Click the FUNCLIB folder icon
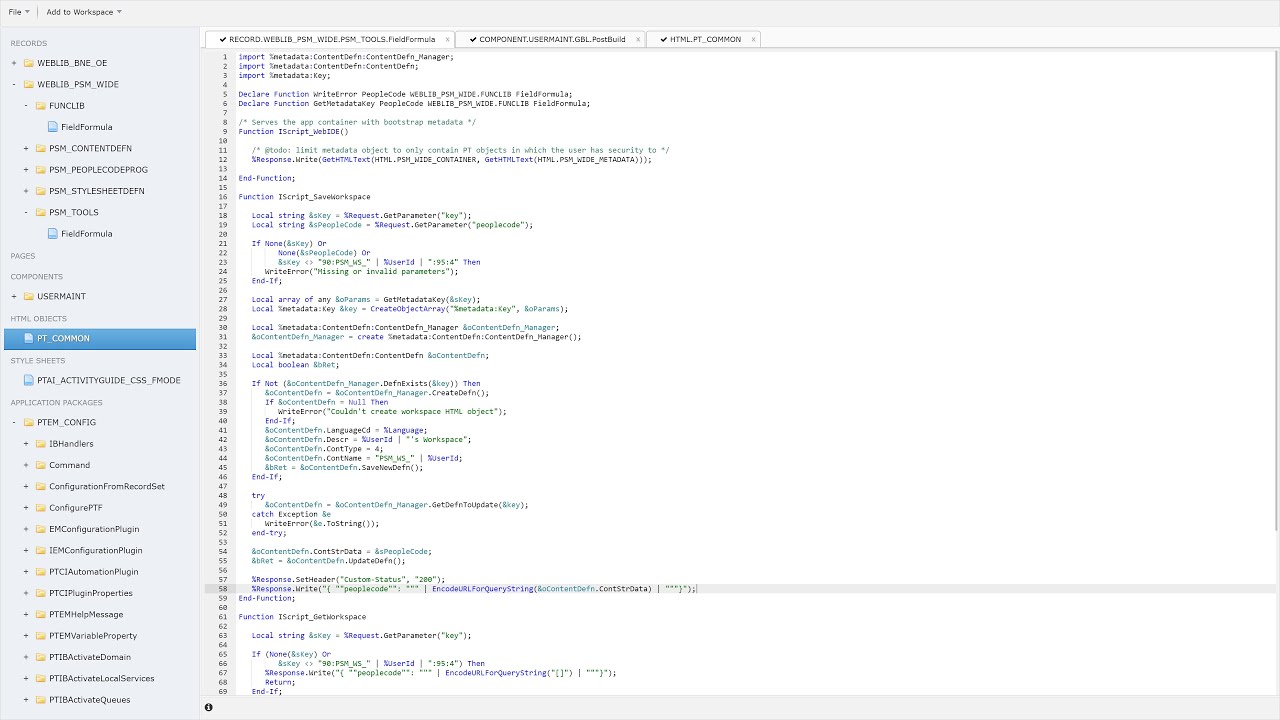This screenshot has height=720, width=1280. coord(40,105)
